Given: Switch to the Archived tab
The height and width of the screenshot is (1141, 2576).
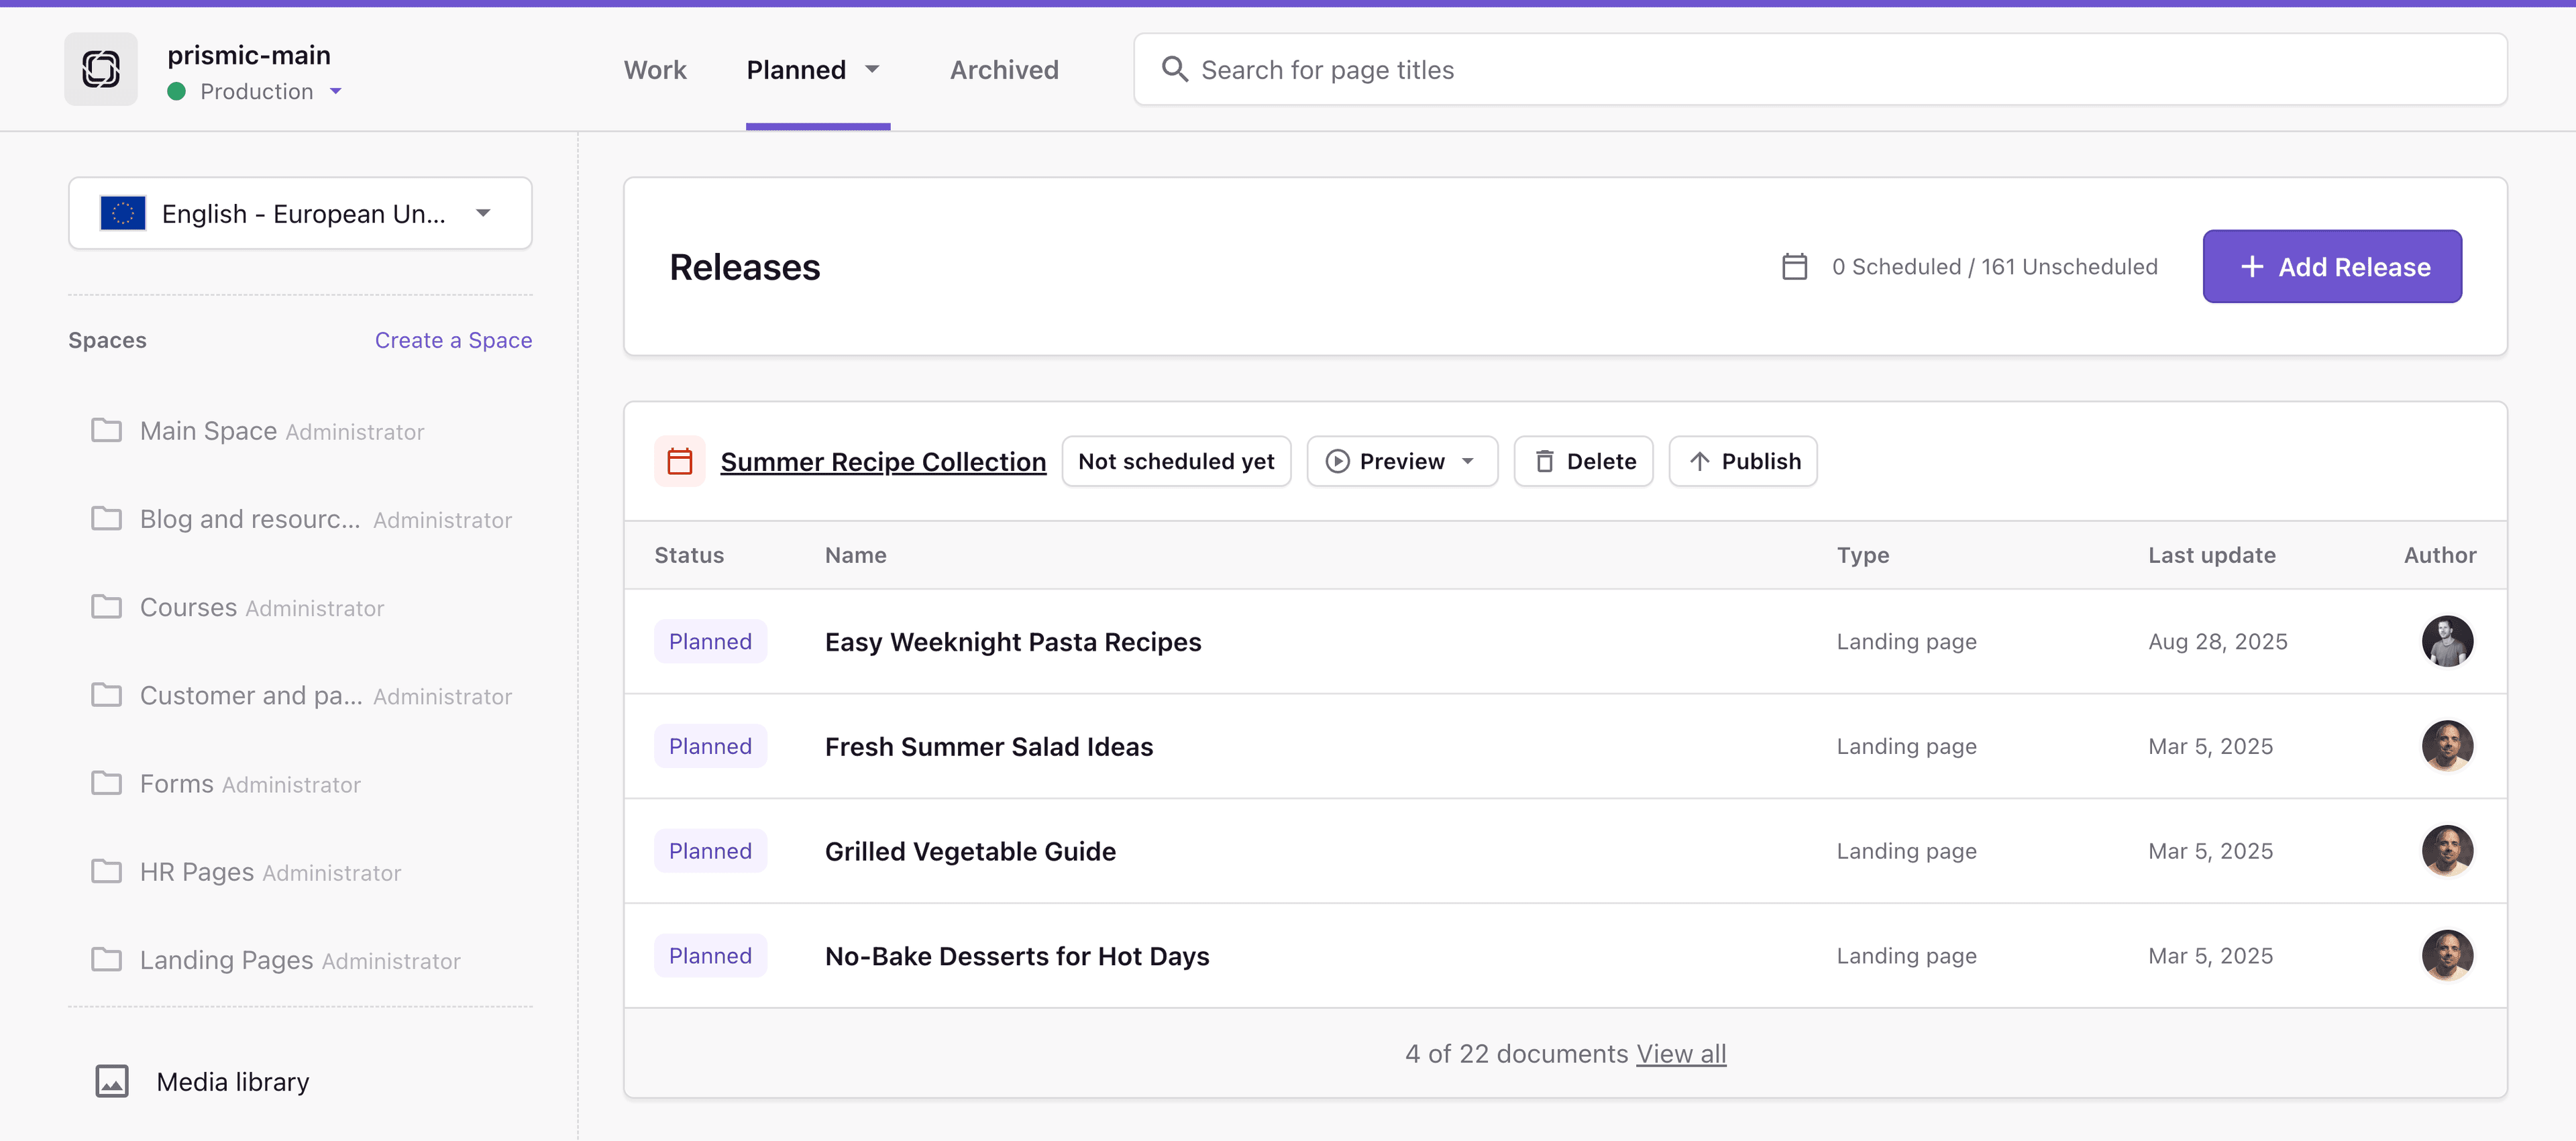Looking at the screenshot, I should (1003, 69).
